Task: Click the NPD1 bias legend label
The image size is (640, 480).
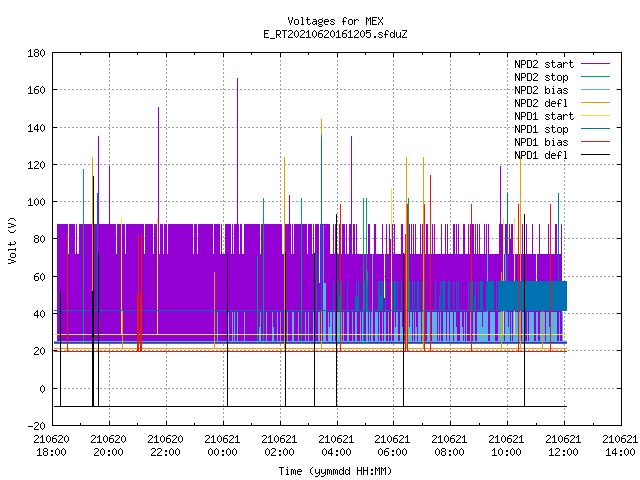Action: (541, 142)
